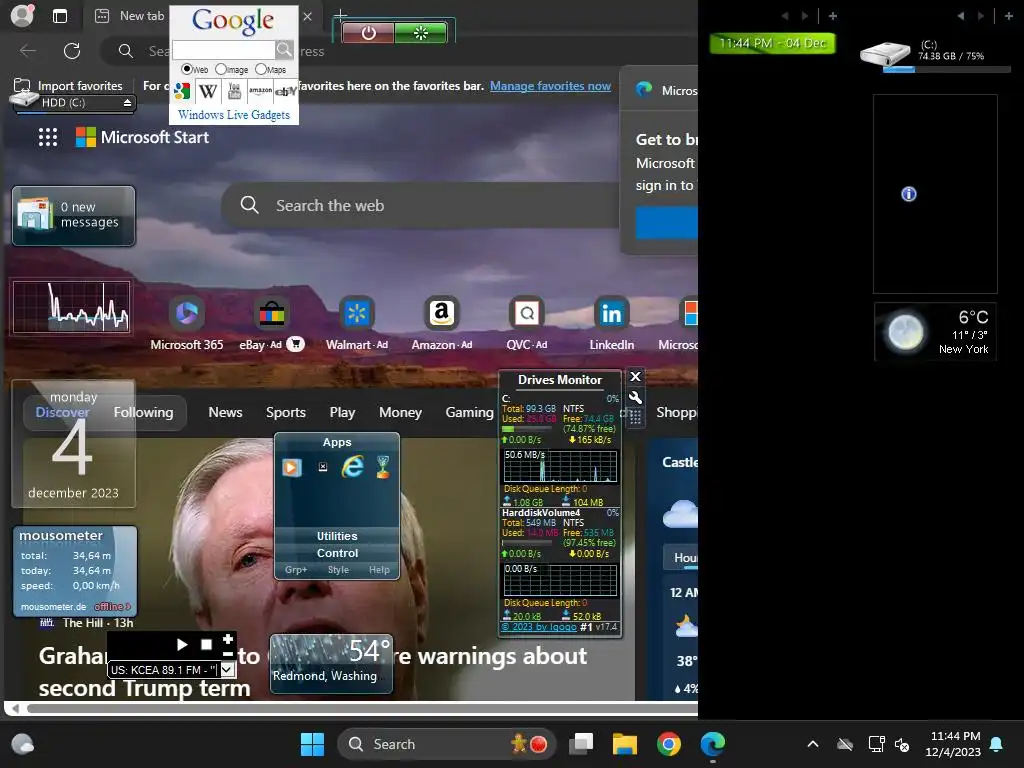Open File Explorer from the taskbar
Viewport: 1024px width, 768px height.
tap(624, 744)
